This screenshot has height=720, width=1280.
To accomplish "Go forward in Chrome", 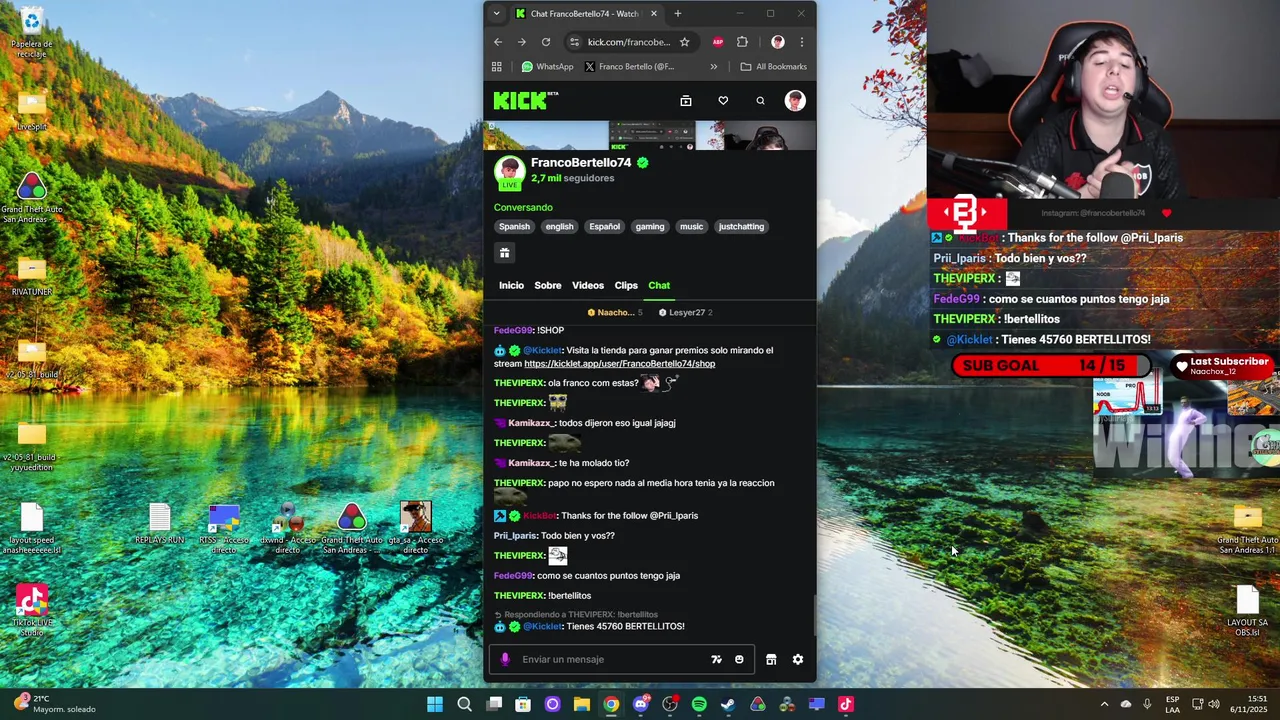I will coord(522,42).
